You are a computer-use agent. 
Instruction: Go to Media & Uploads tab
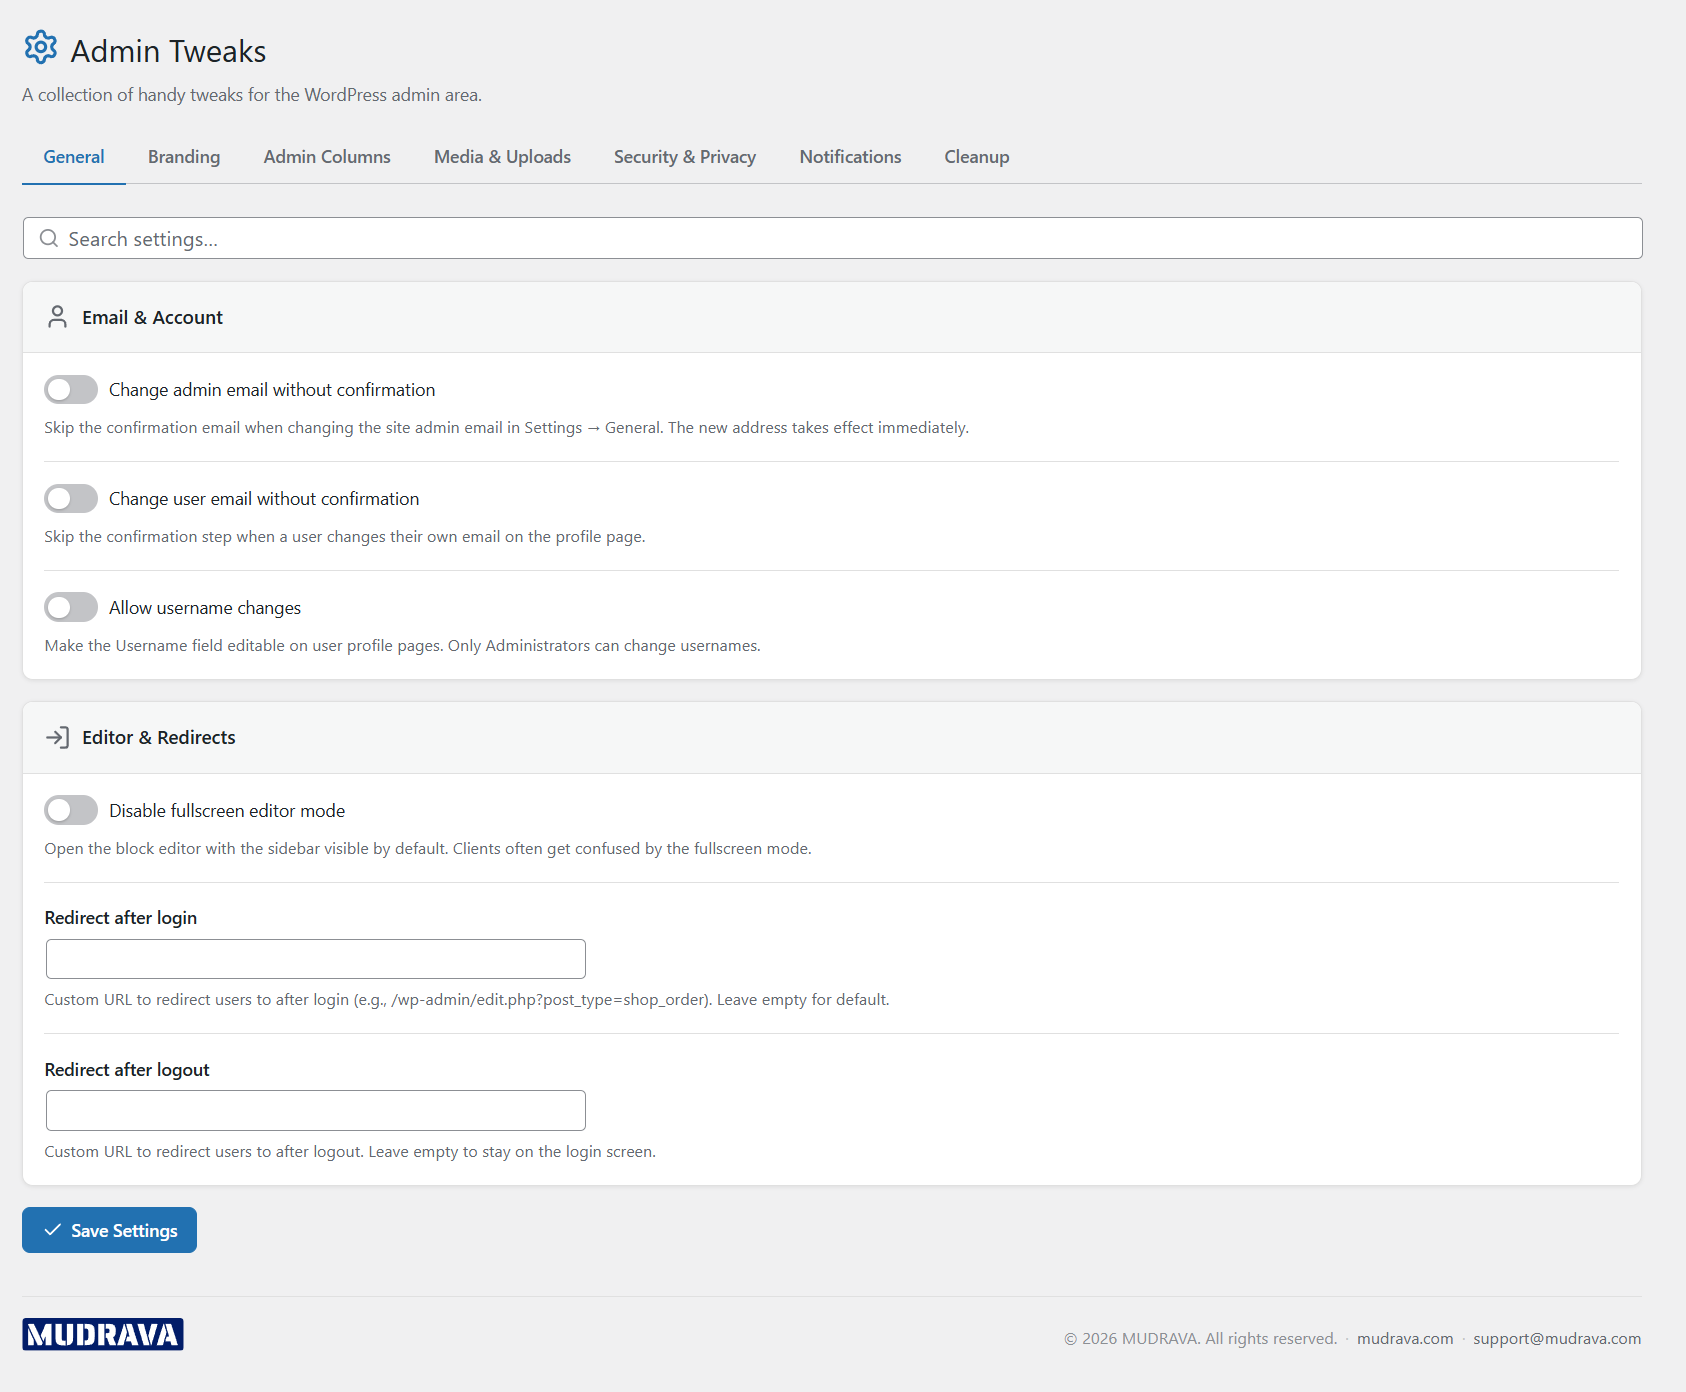[502, 157]
